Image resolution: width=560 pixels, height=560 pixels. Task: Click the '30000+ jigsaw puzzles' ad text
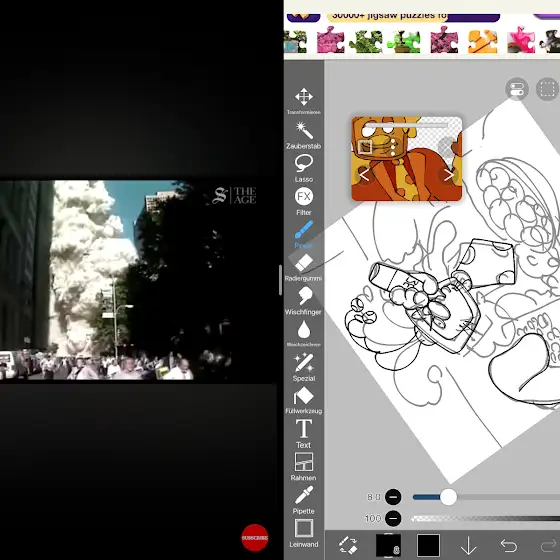(x=389, y=16)
